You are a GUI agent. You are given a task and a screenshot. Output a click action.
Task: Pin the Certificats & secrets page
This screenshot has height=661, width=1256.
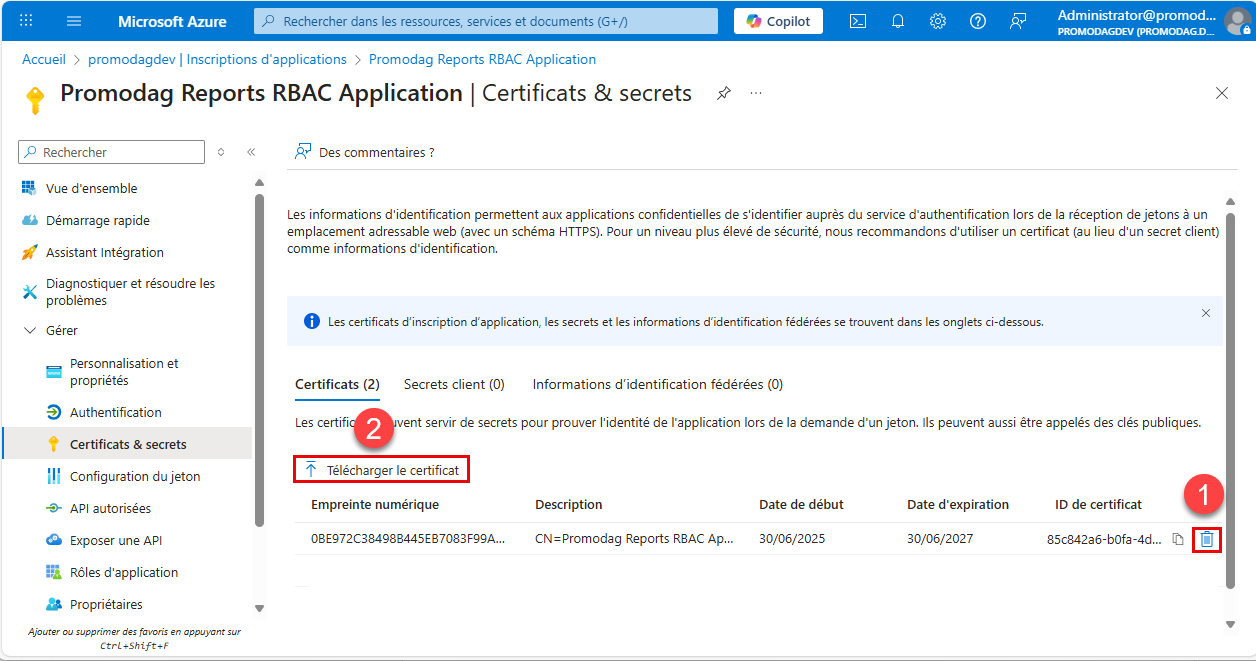pos(724,93)
